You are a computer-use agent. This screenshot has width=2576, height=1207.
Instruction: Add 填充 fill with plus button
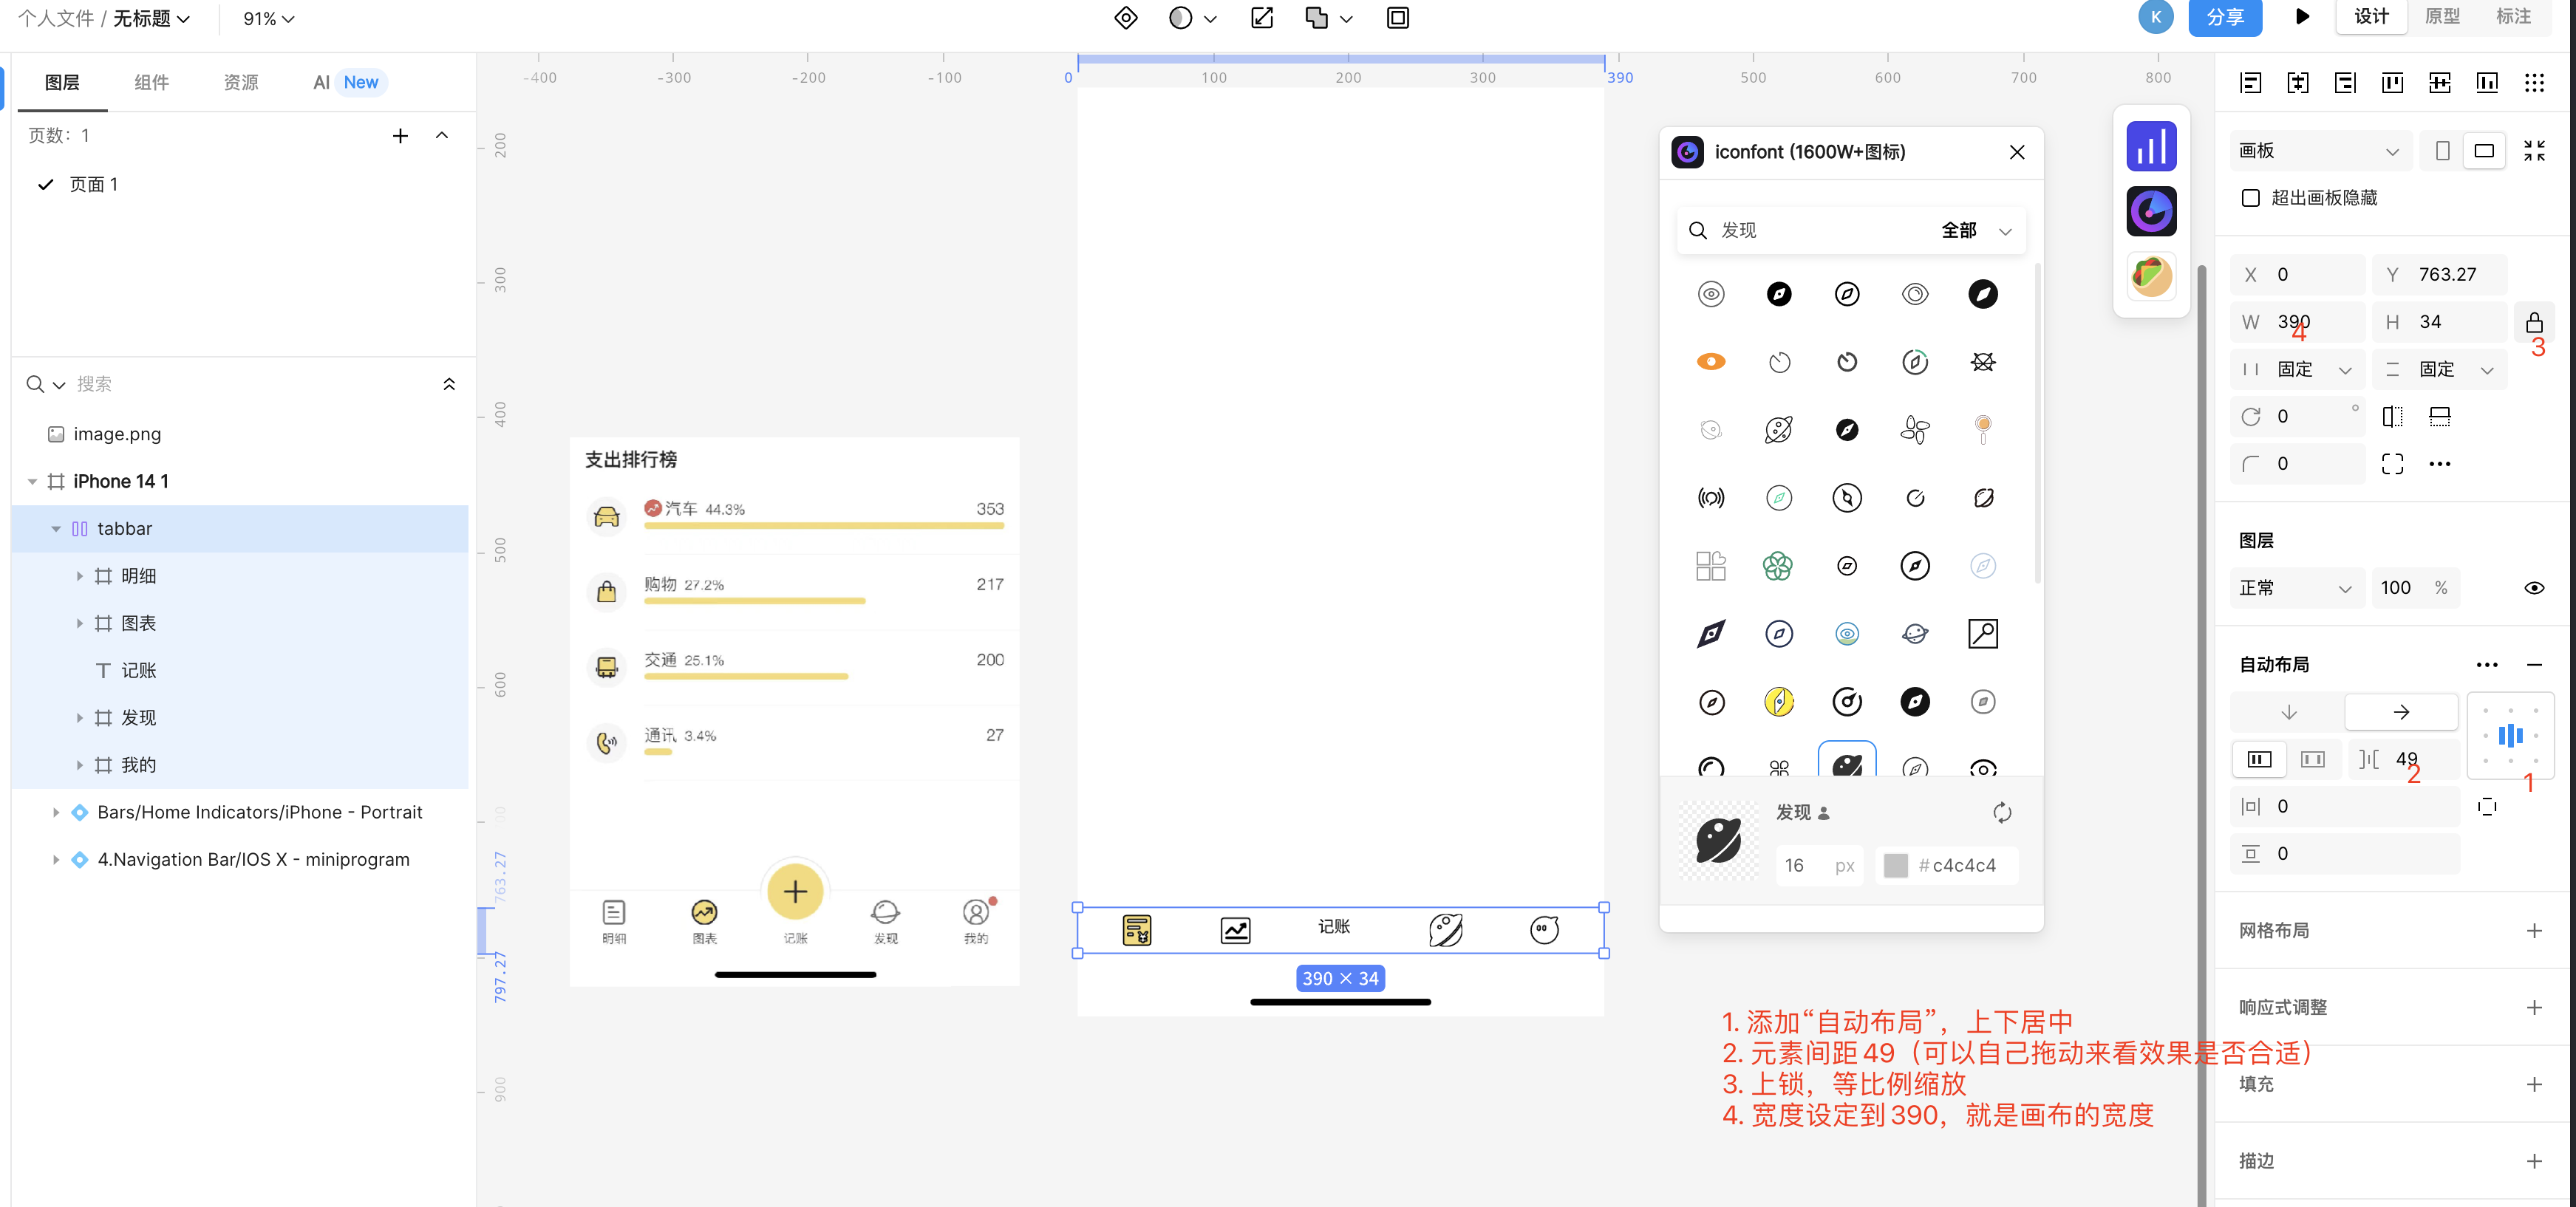coord(2533,1085)
